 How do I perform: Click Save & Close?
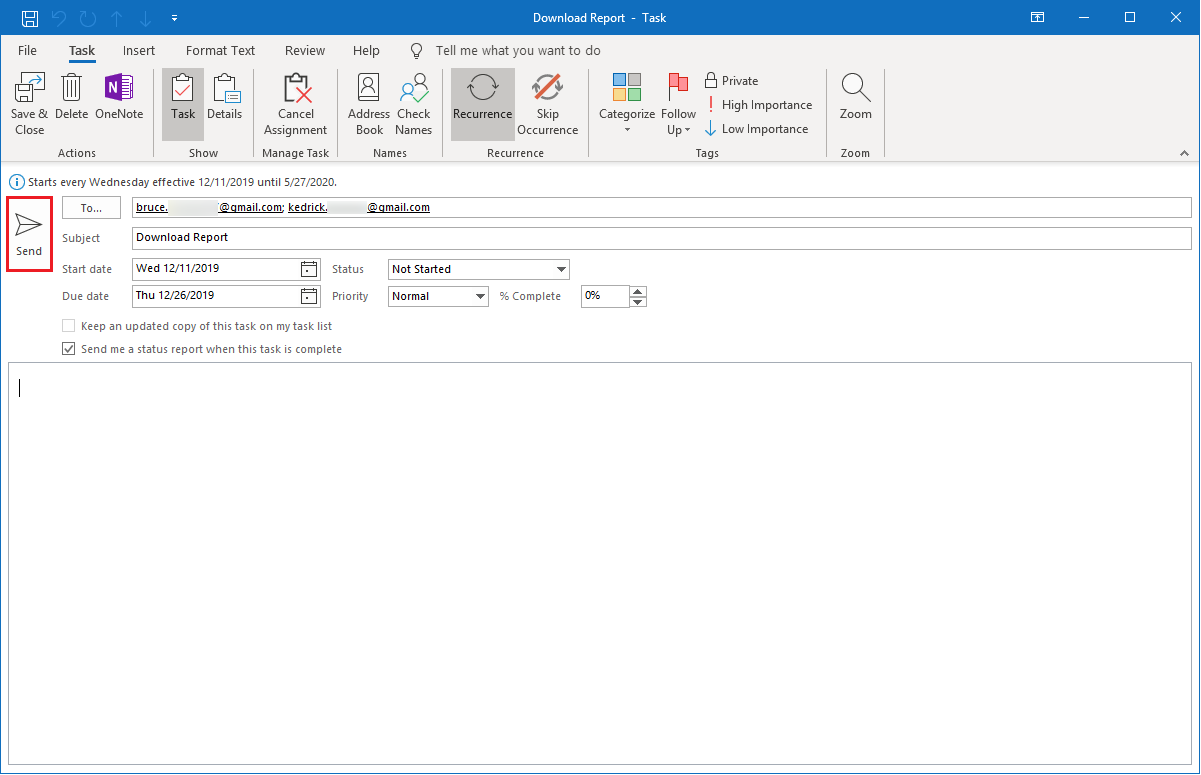[30, 104]
